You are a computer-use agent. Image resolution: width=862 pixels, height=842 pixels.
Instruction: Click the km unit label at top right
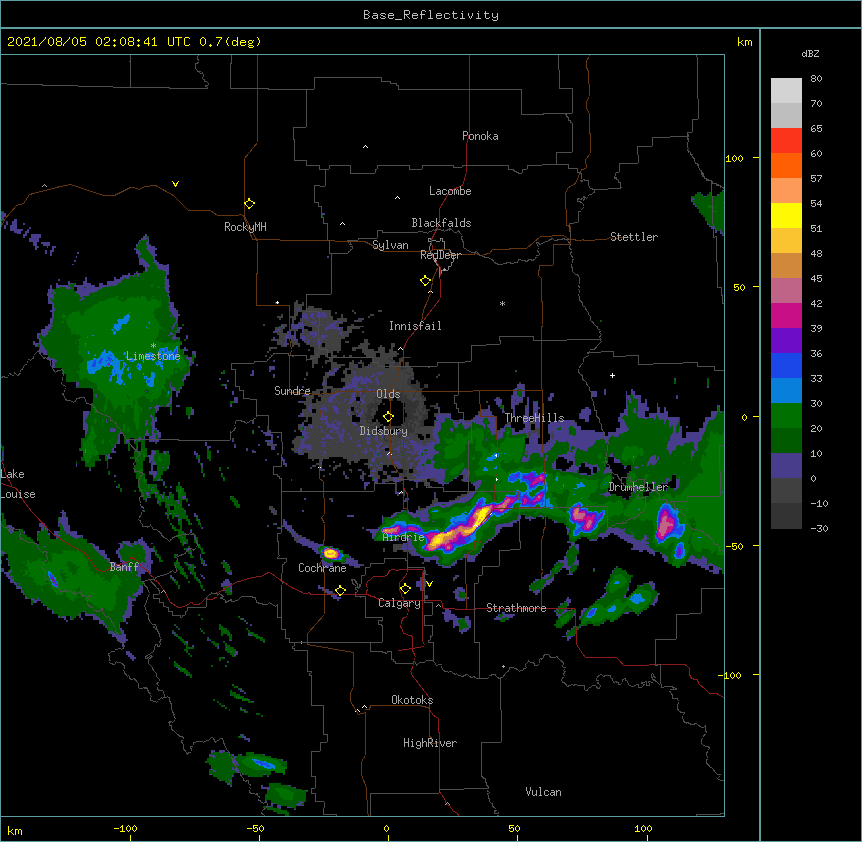[x=745, y=42]
